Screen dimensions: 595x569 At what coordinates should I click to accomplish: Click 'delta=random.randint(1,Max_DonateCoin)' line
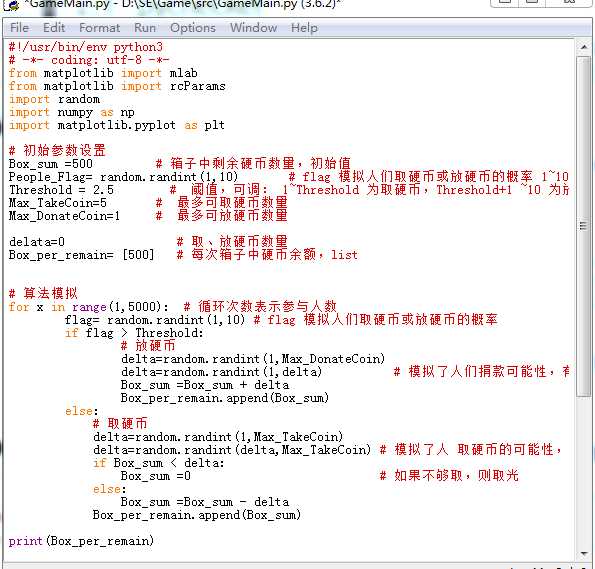[253, 359]
